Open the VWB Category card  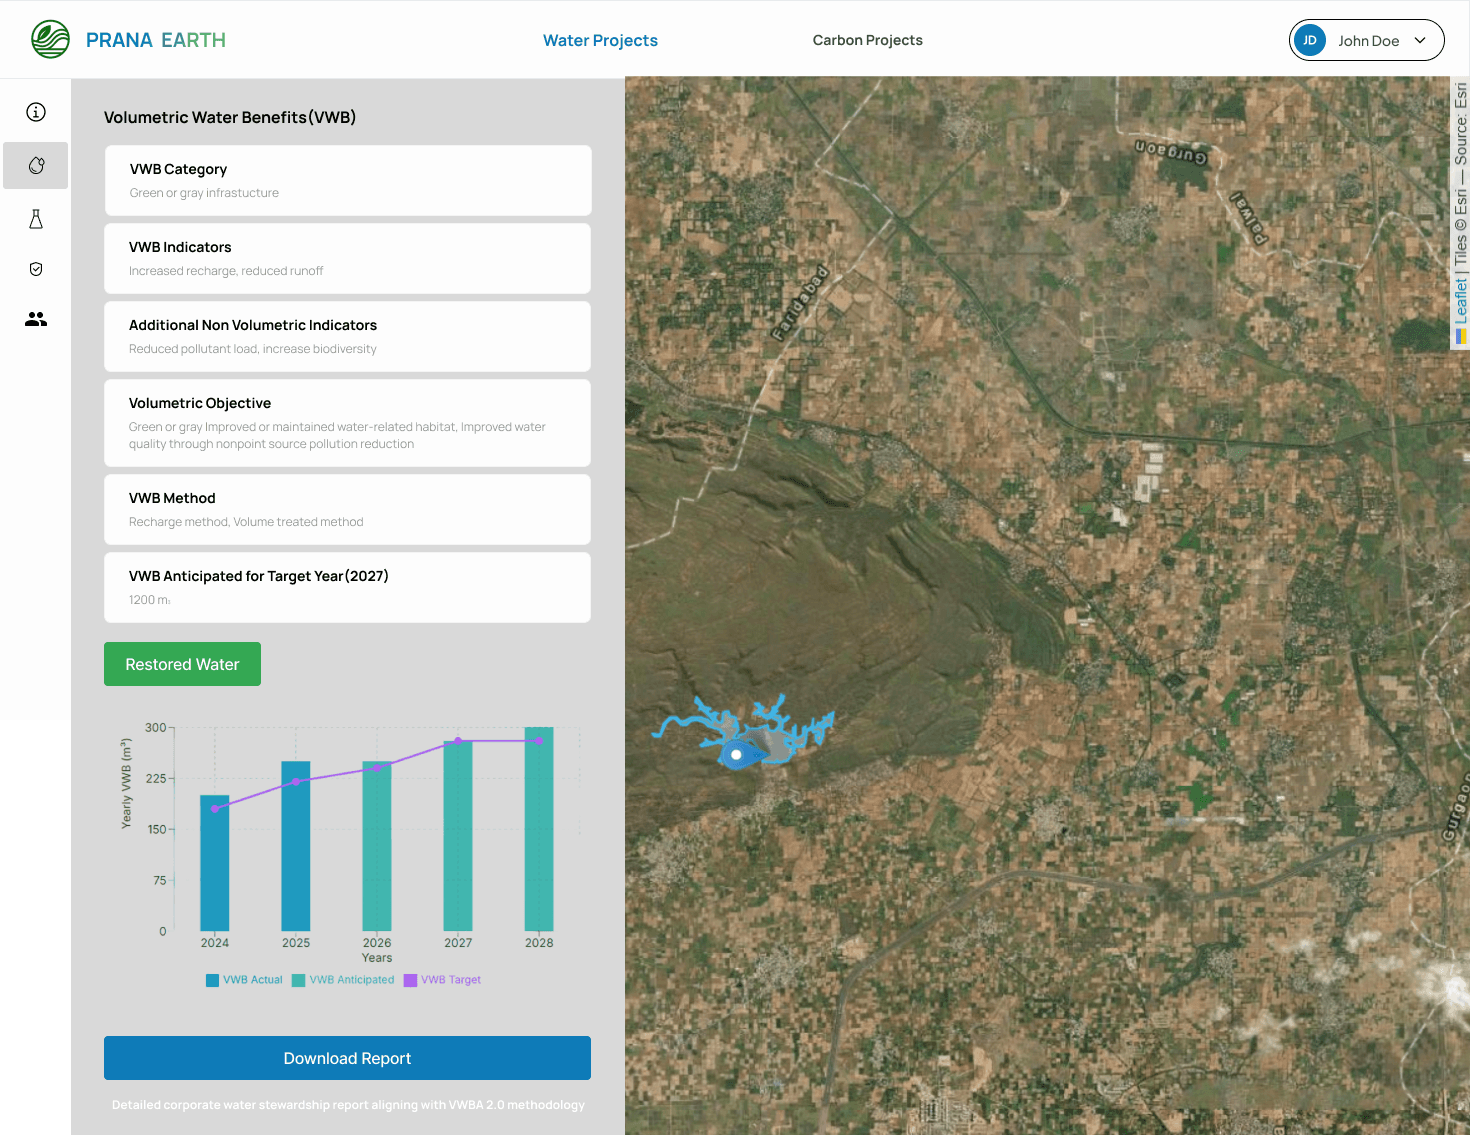tap(348, 180)
